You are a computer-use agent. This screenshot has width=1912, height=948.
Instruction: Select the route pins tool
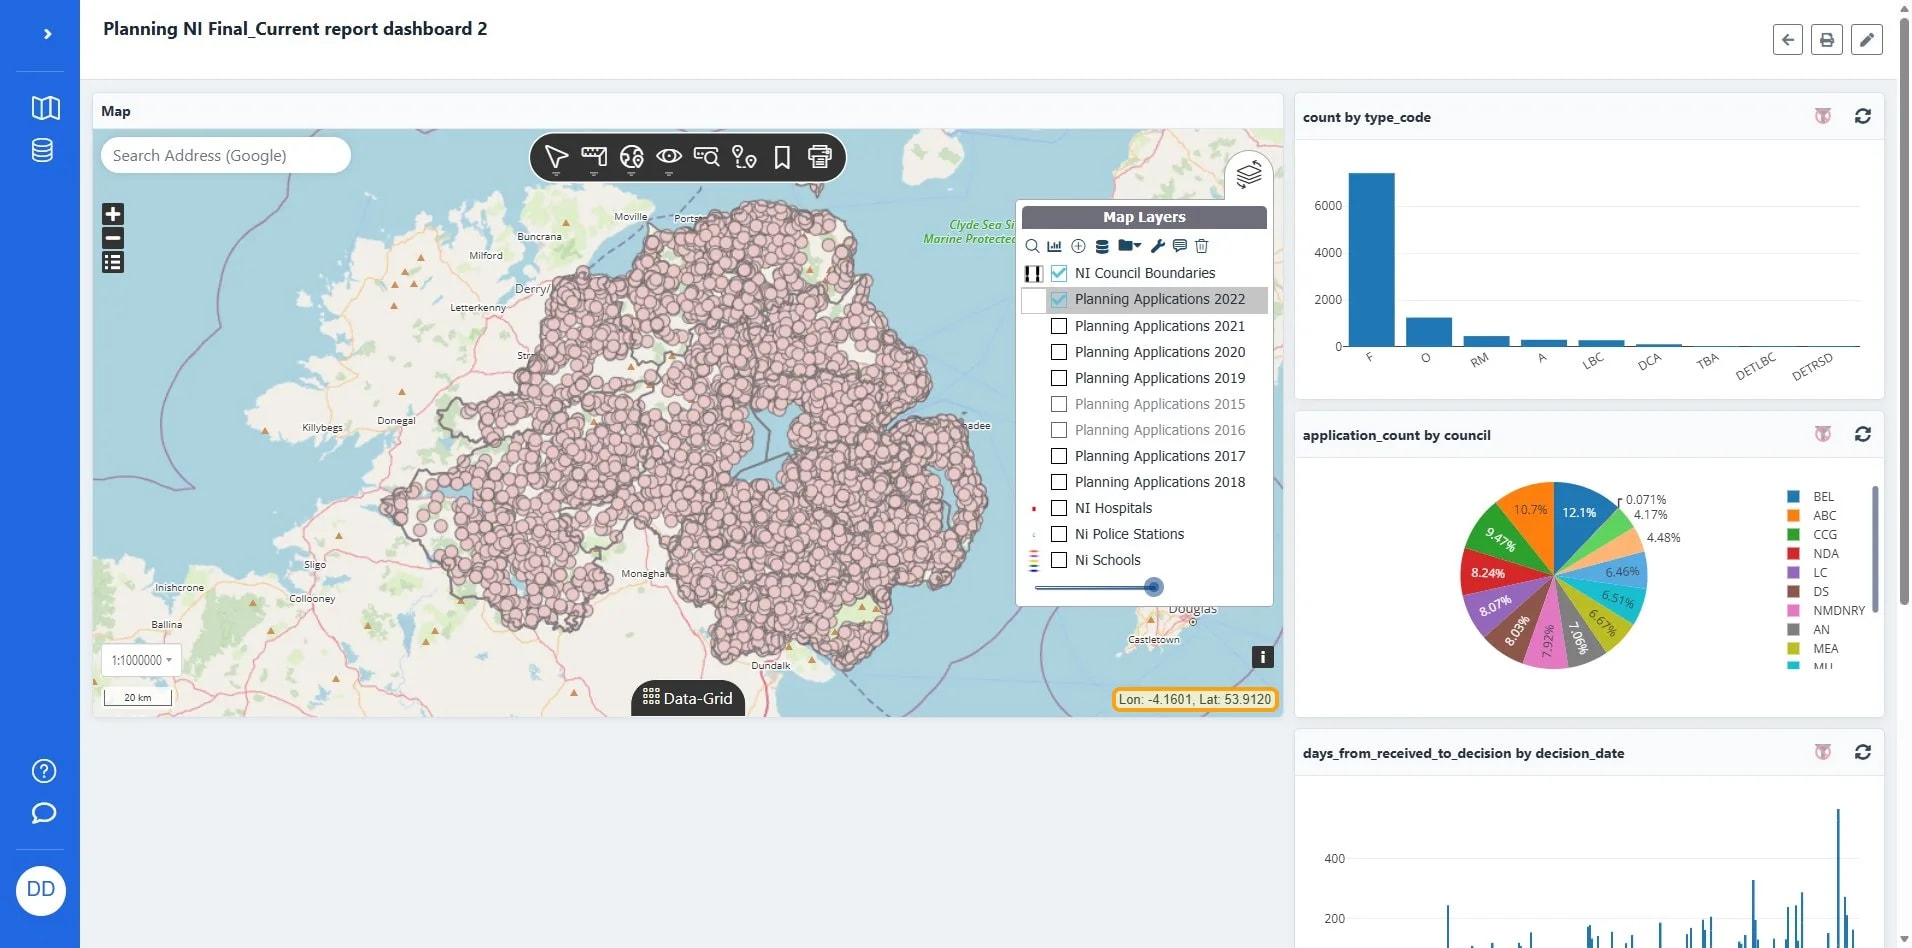(x=744, y=157)
